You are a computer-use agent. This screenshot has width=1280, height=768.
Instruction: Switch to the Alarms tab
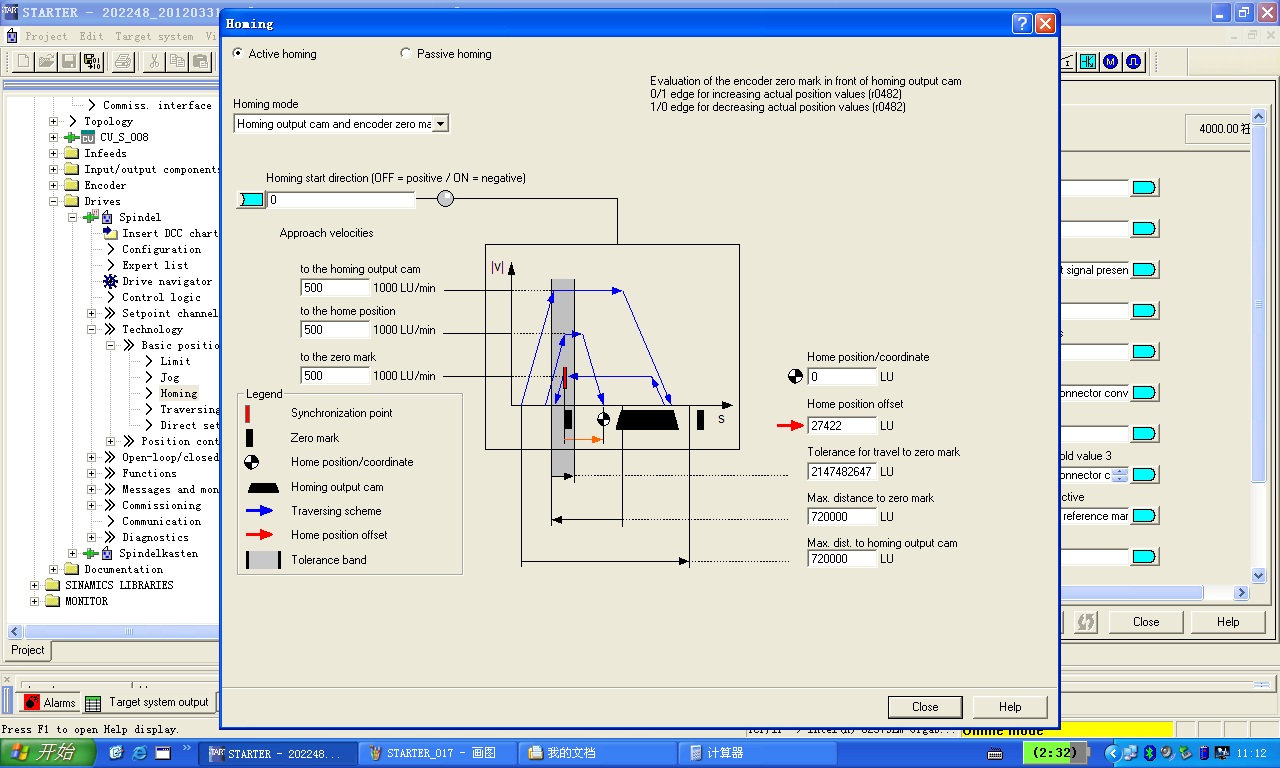(x=49, y=703)
